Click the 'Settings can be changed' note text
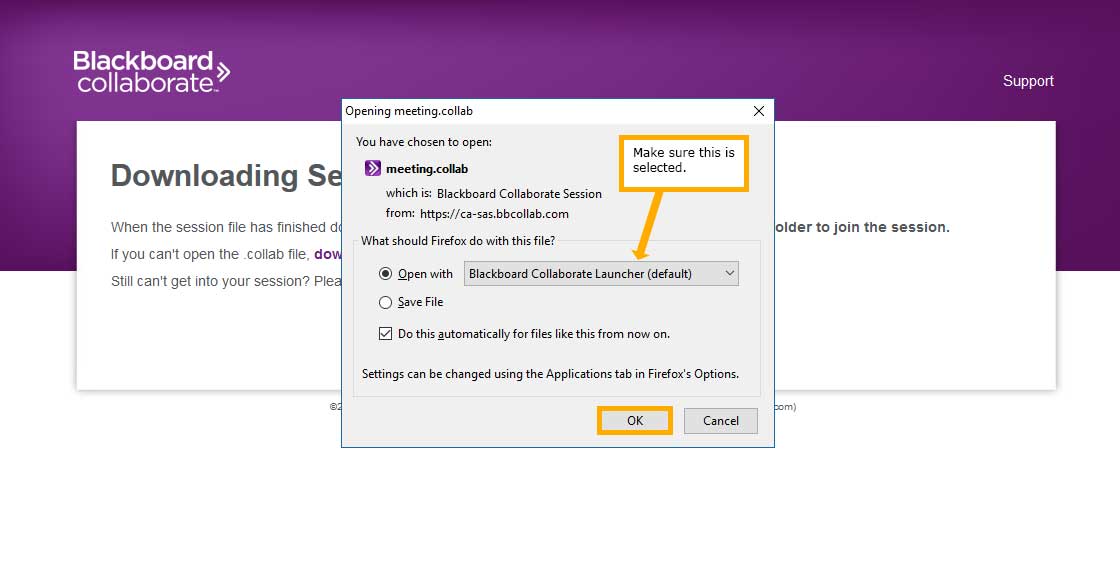 (550, 373)
